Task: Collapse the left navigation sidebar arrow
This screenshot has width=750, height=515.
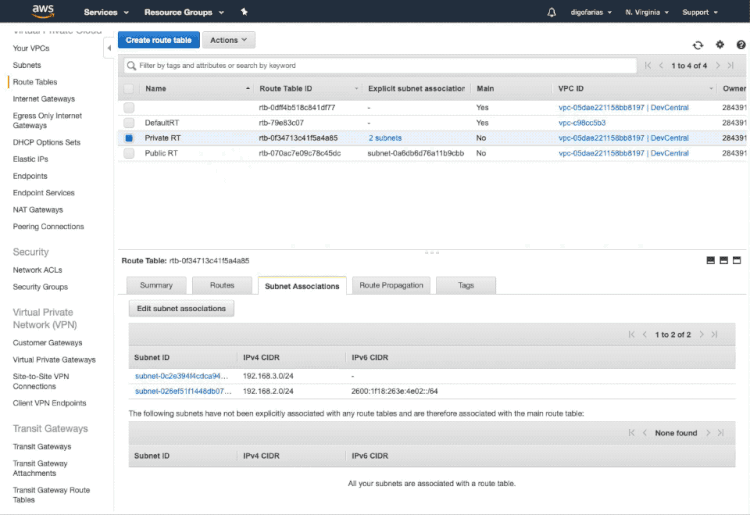Action: [108, 47]
